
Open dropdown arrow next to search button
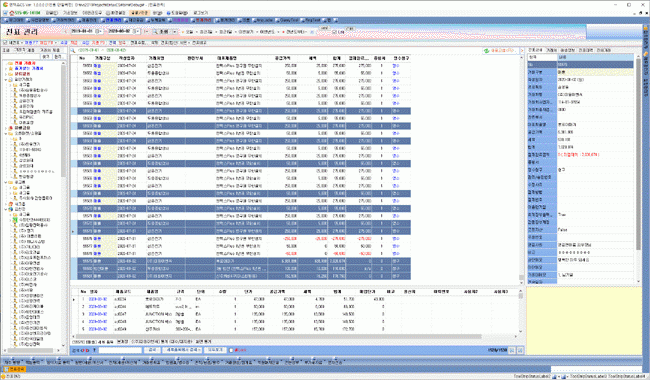pyautogui.click(x=175, y=31)
